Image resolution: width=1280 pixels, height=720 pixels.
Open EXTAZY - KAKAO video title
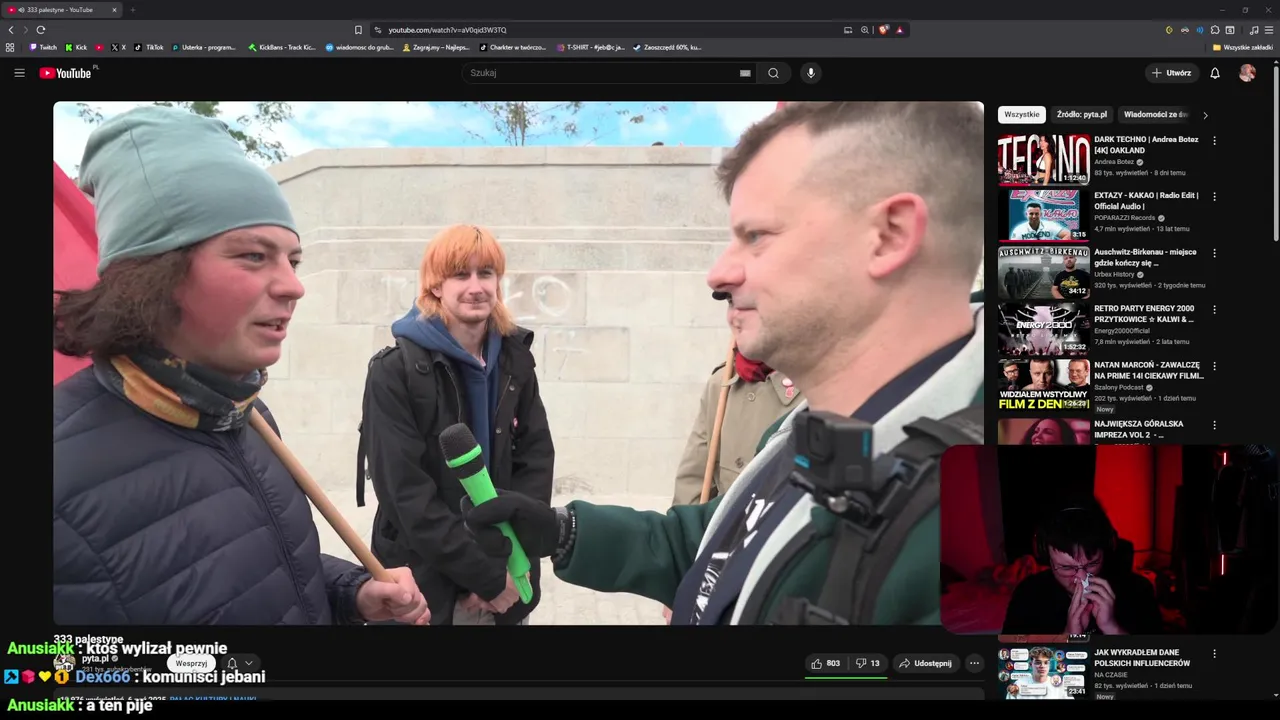(x=1146, y=201)
